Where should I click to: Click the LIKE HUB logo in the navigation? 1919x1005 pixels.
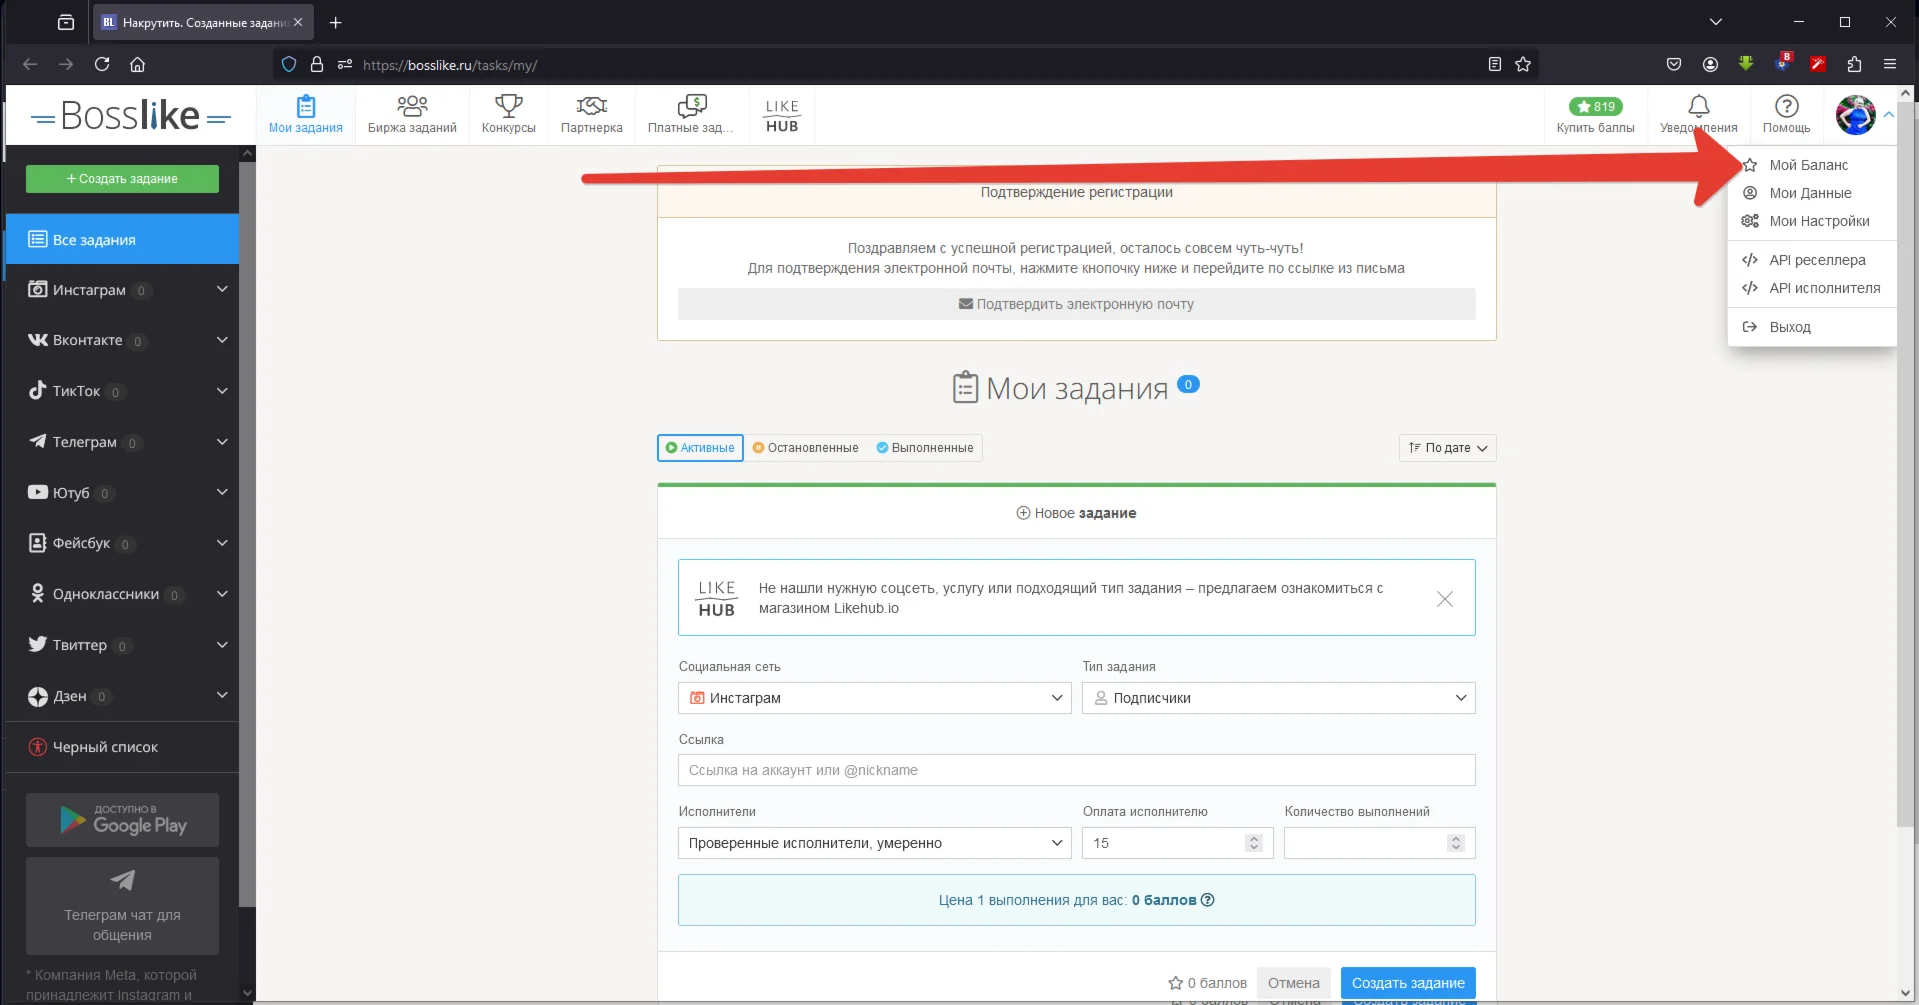781,115
